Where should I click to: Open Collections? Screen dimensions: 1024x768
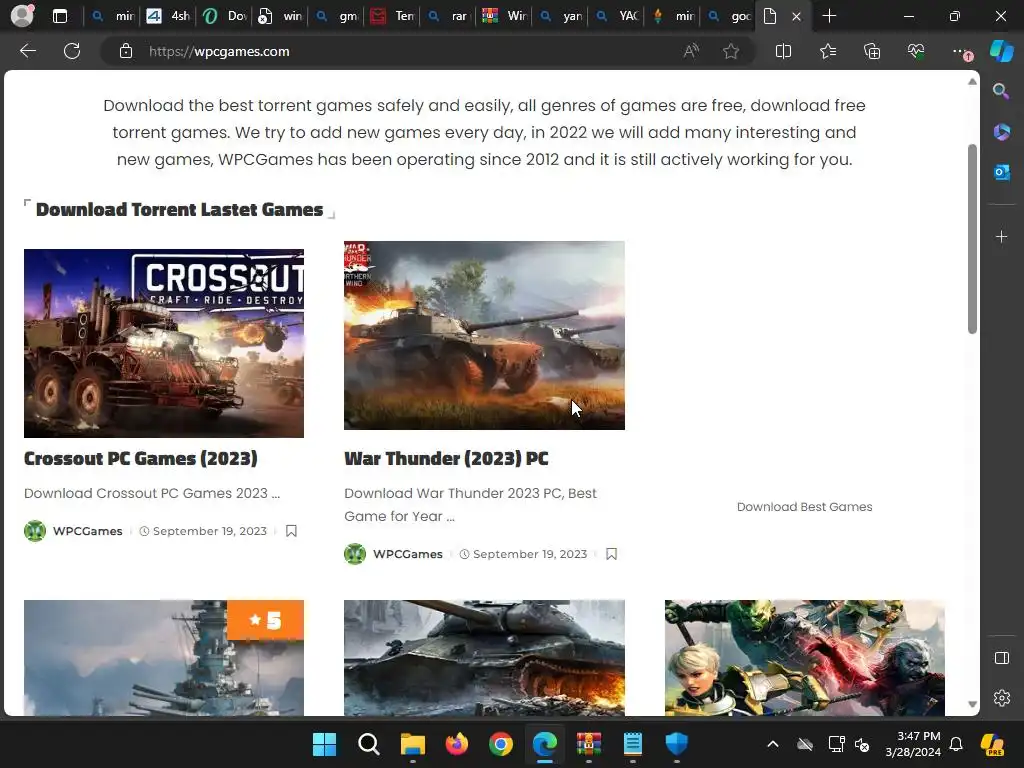point(872,51)
